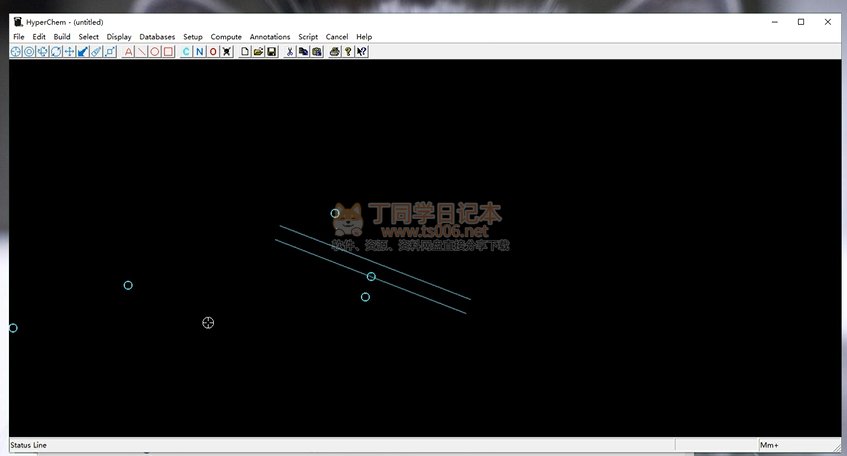Image resolution: width=847 pixels, height=456 pixels.
Task: Set default element to Carbon C
Action: coord(186,52)
